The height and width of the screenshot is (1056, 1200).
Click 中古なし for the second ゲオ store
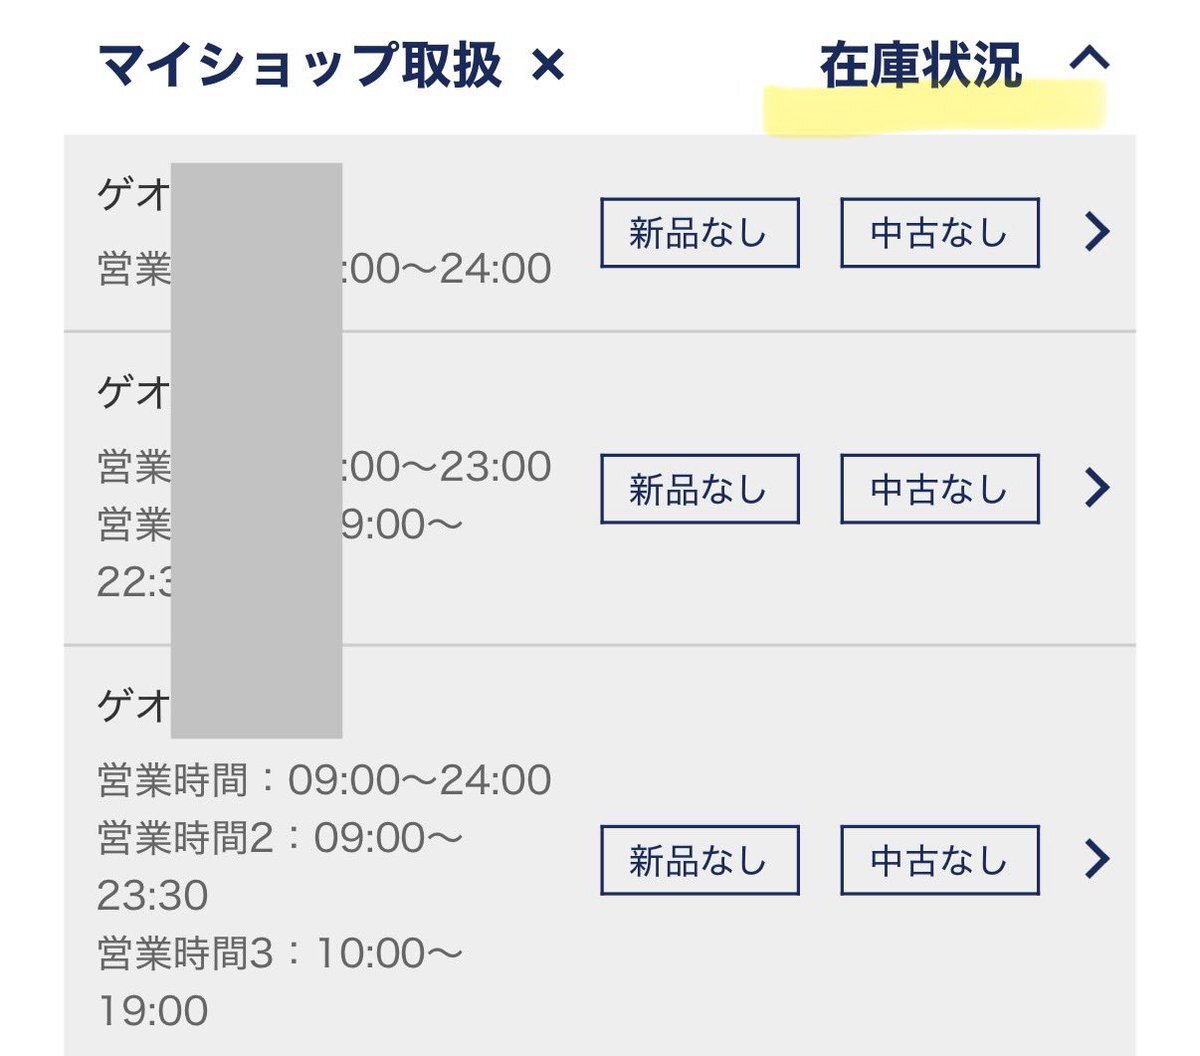pyautogui.click(x=939, y=489)
